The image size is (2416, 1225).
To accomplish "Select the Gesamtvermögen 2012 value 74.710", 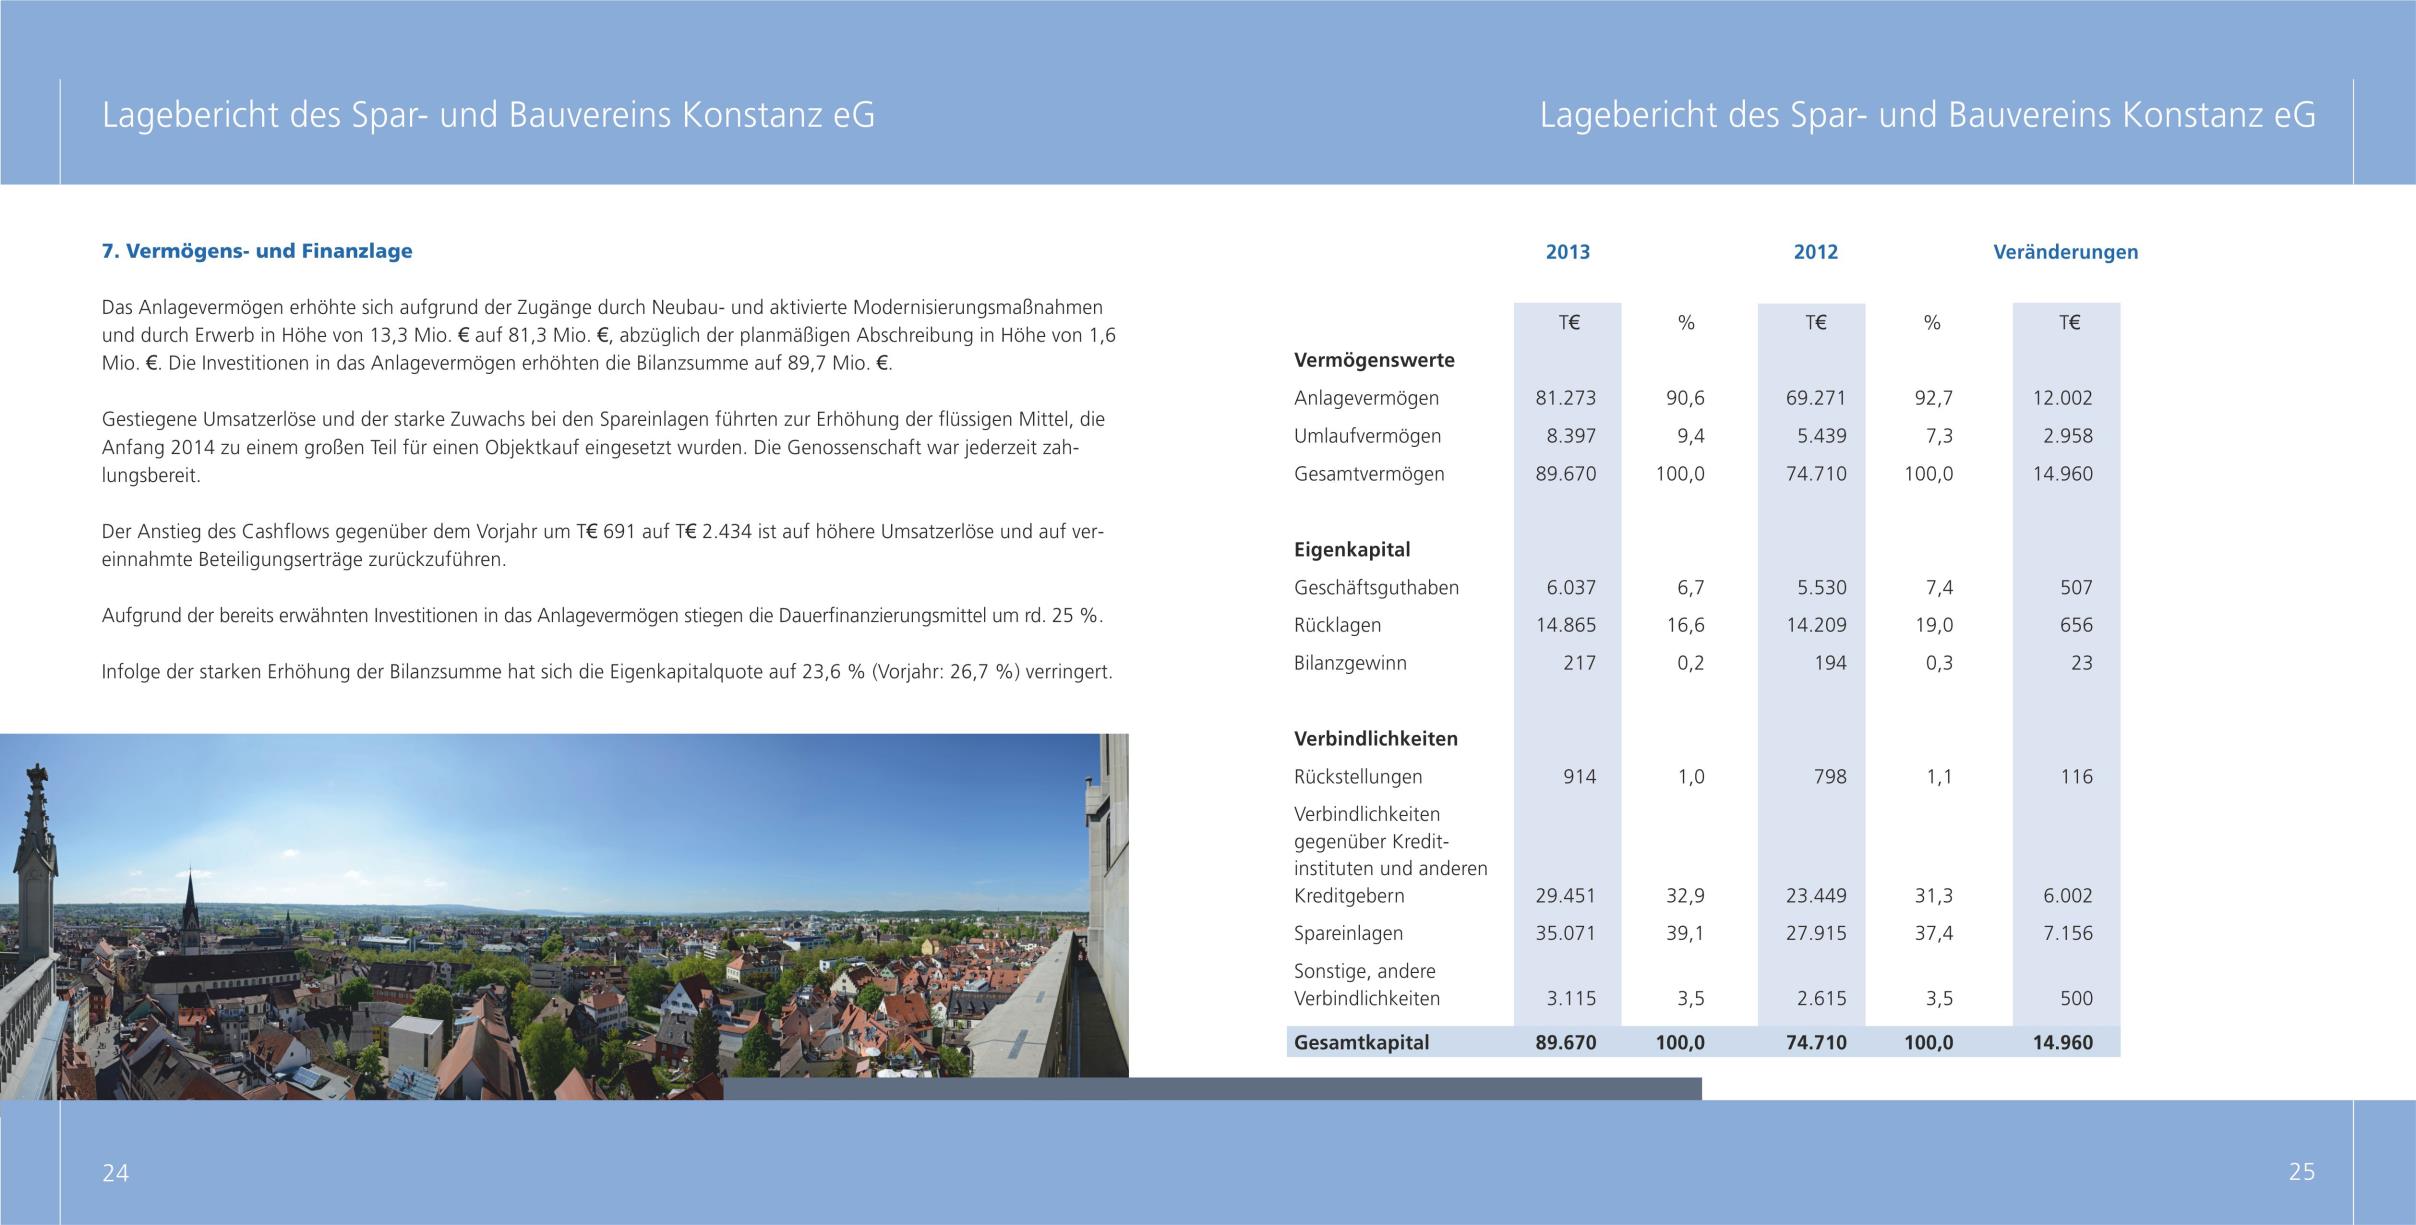I will (x=1816, y=474).
